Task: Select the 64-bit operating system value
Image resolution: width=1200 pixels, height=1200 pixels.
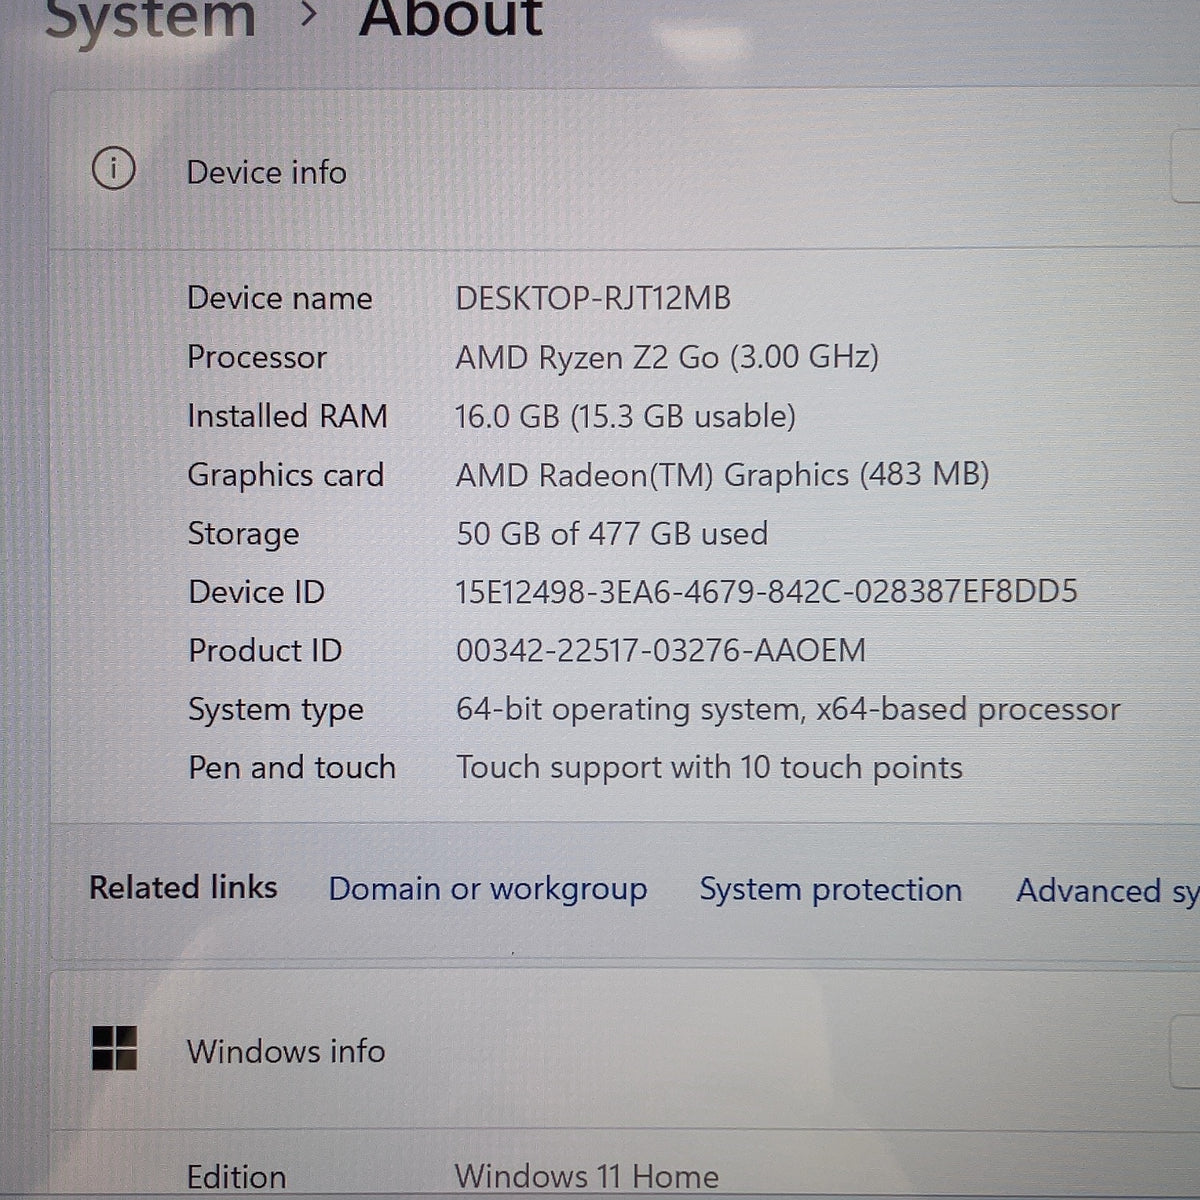Action: coord(788,709)
